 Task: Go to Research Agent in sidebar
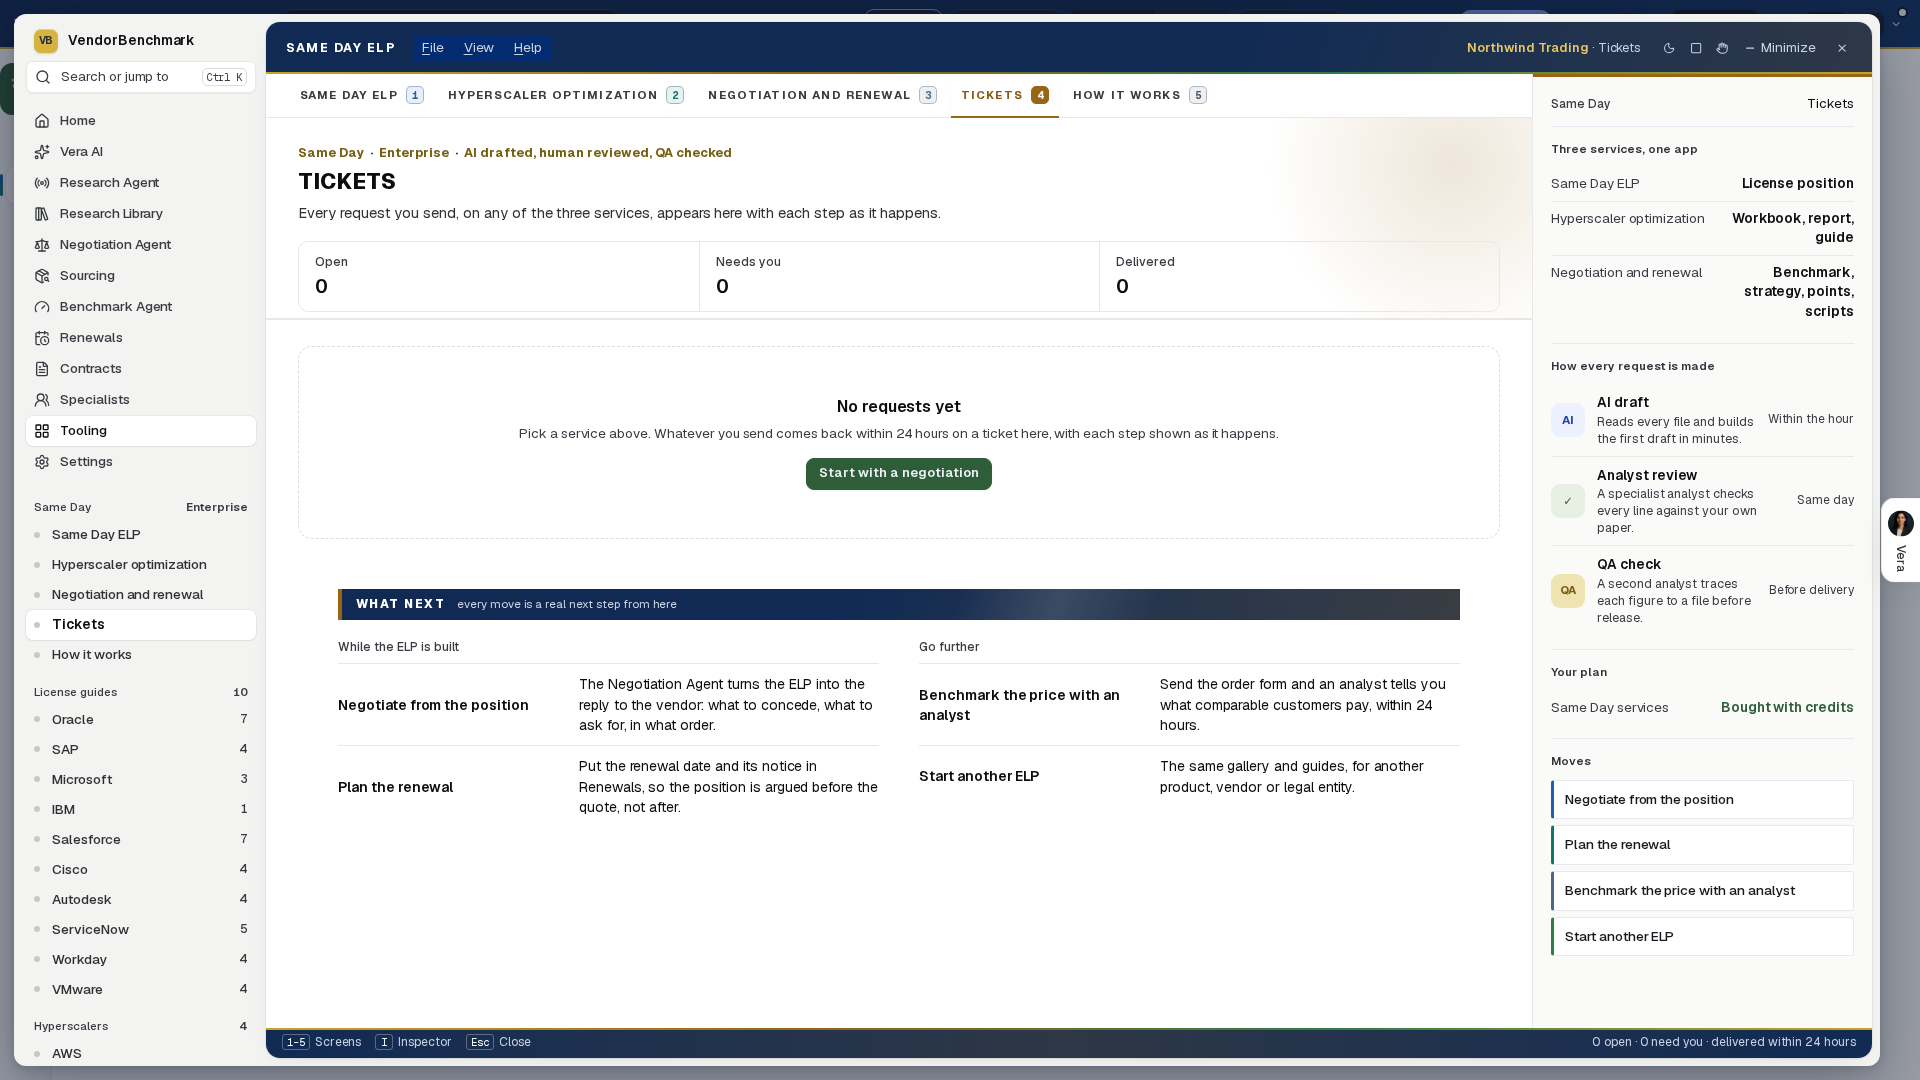[140, 183]
